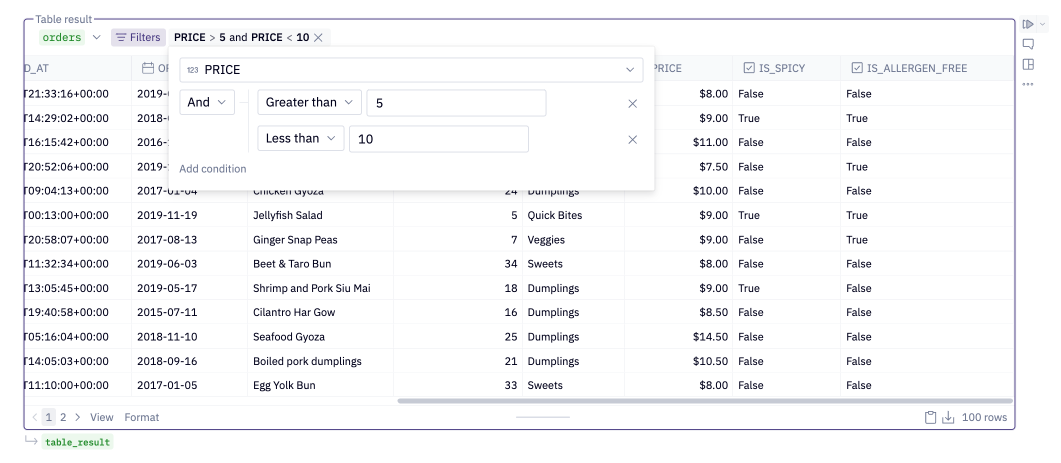
Task: Select the Egg Yolk Bun cell
Action: (x=320, y=386)
